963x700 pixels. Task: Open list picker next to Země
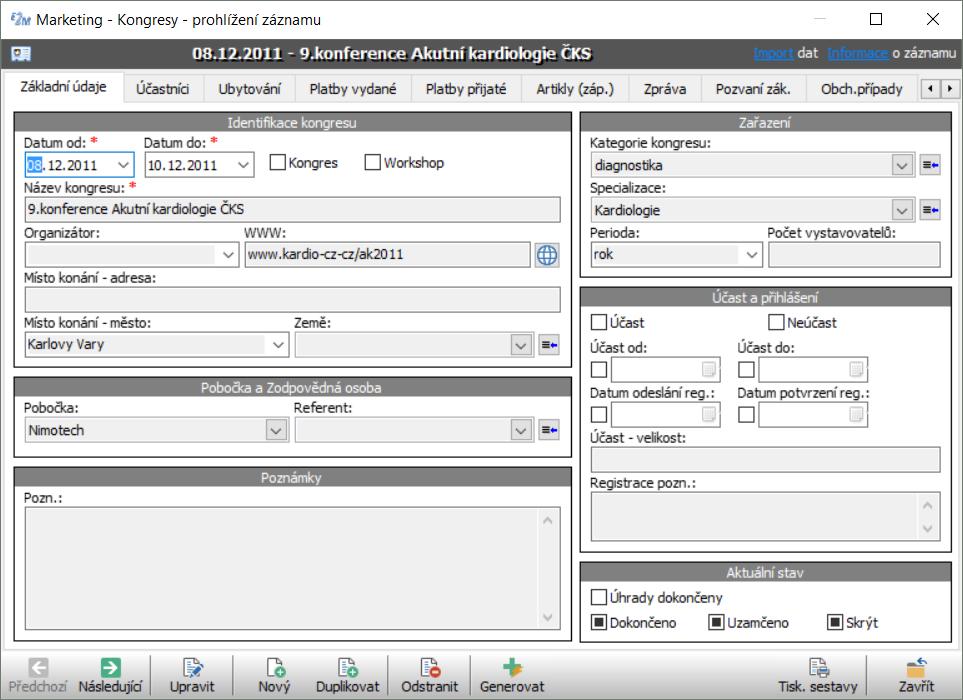(549, 345)
